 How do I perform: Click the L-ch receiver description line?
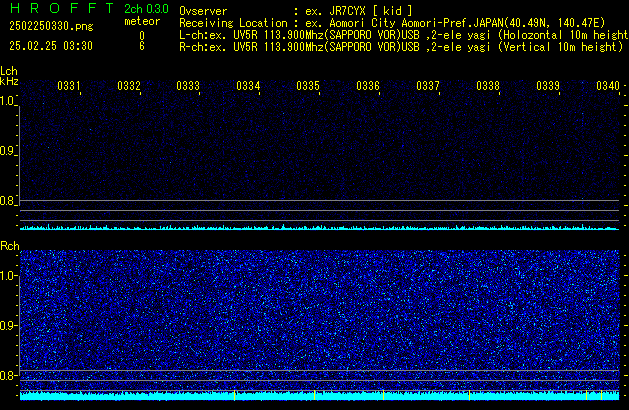[x=404, y=35]
